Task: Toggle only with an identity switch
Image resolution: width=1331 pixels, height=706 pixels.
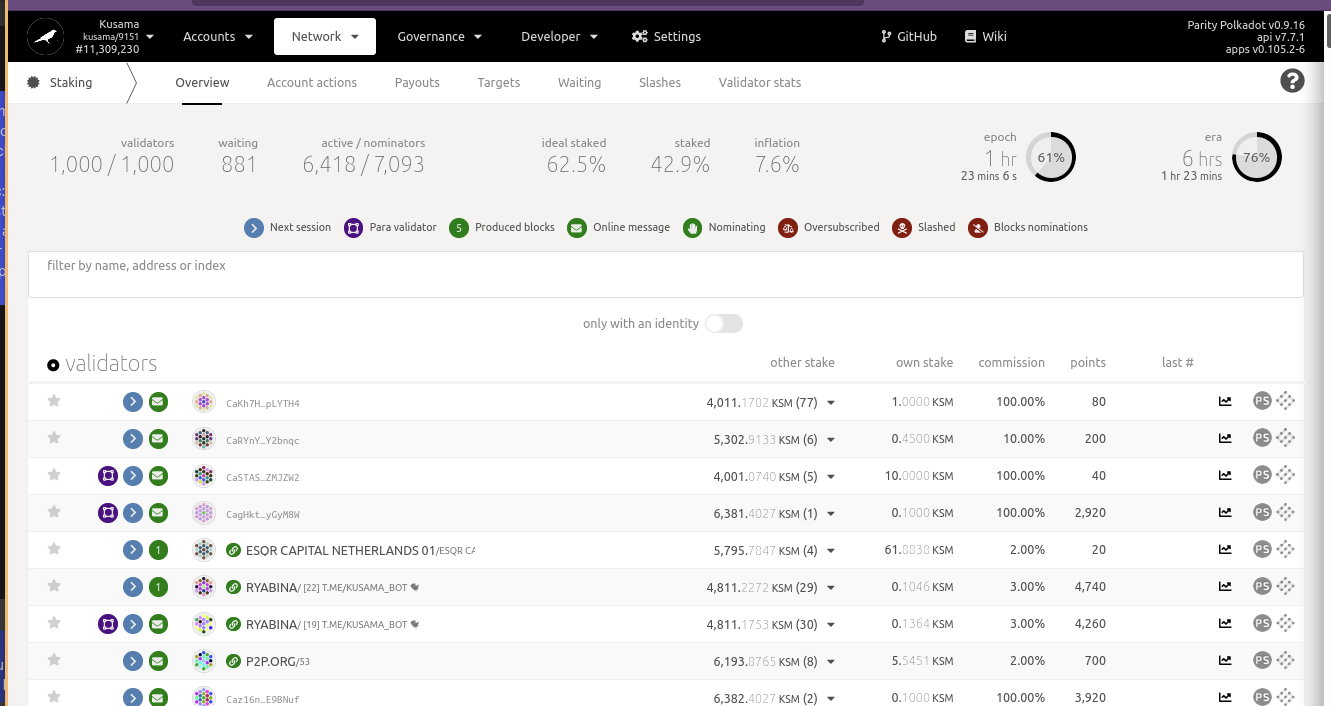Action: point(724,323)
